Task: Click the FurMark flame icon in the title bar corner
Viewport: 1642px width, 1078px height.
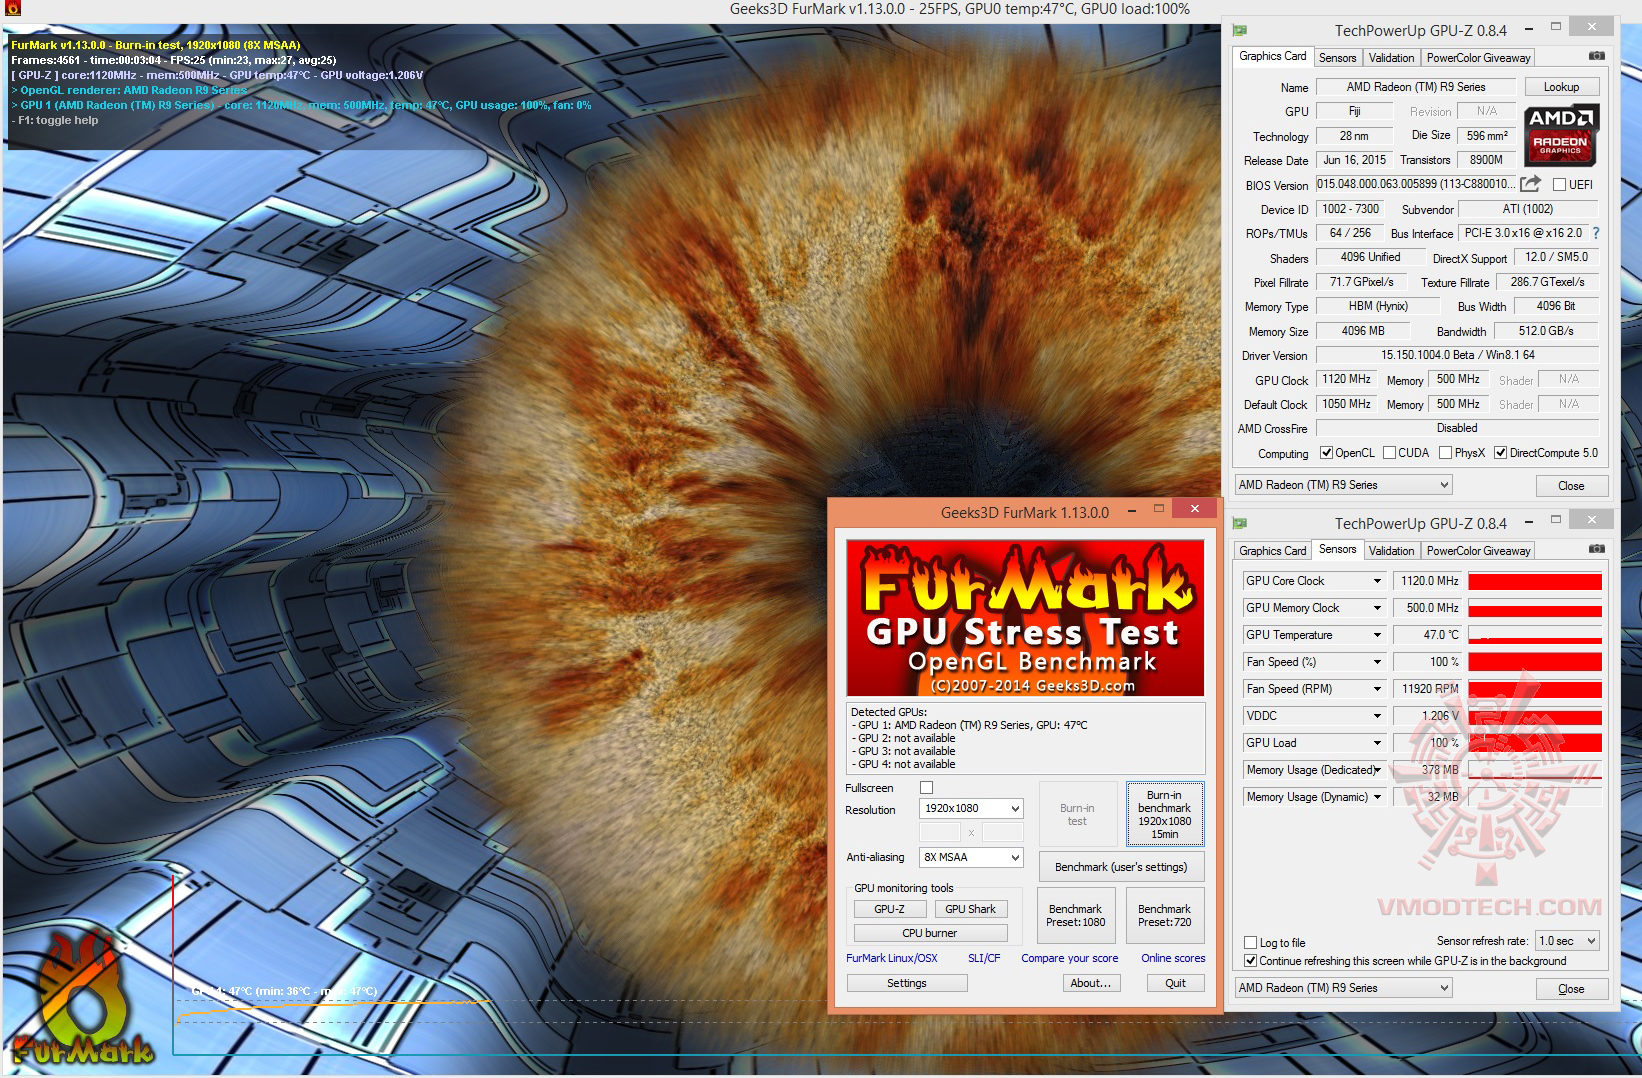Action: point(12,9)
